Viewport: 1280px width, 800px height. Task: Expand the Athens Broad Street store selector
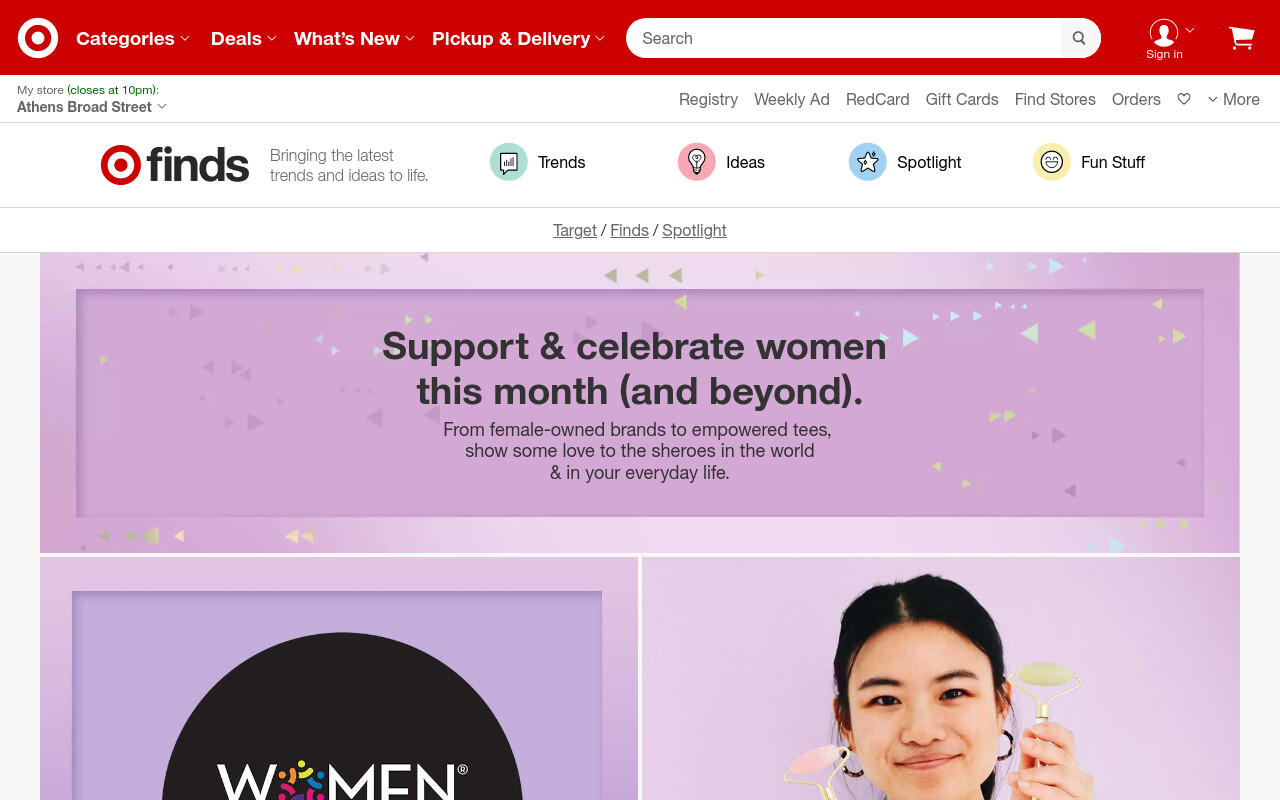pos(92,107)
